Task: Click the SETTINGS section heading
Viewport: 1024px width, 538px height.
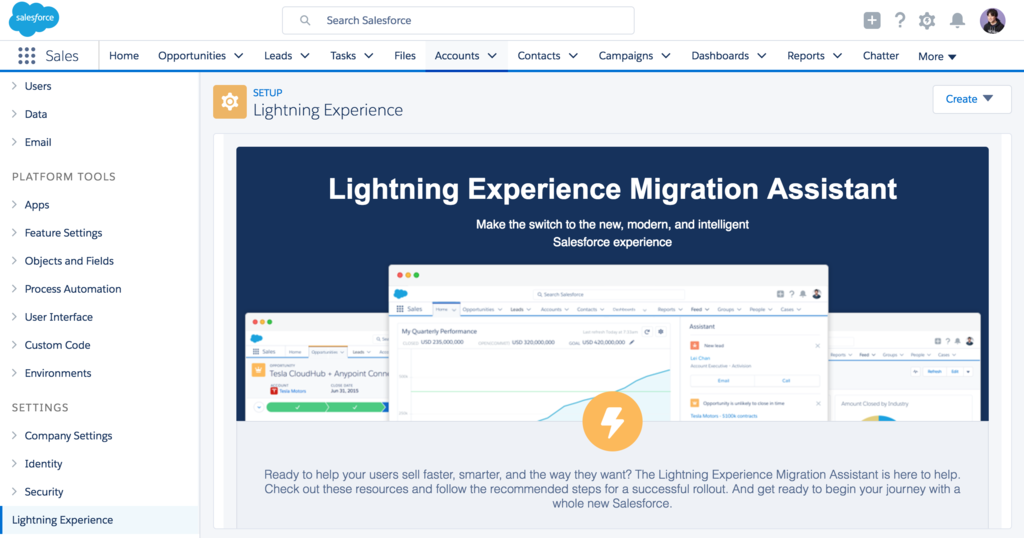Action: [40, 407]
